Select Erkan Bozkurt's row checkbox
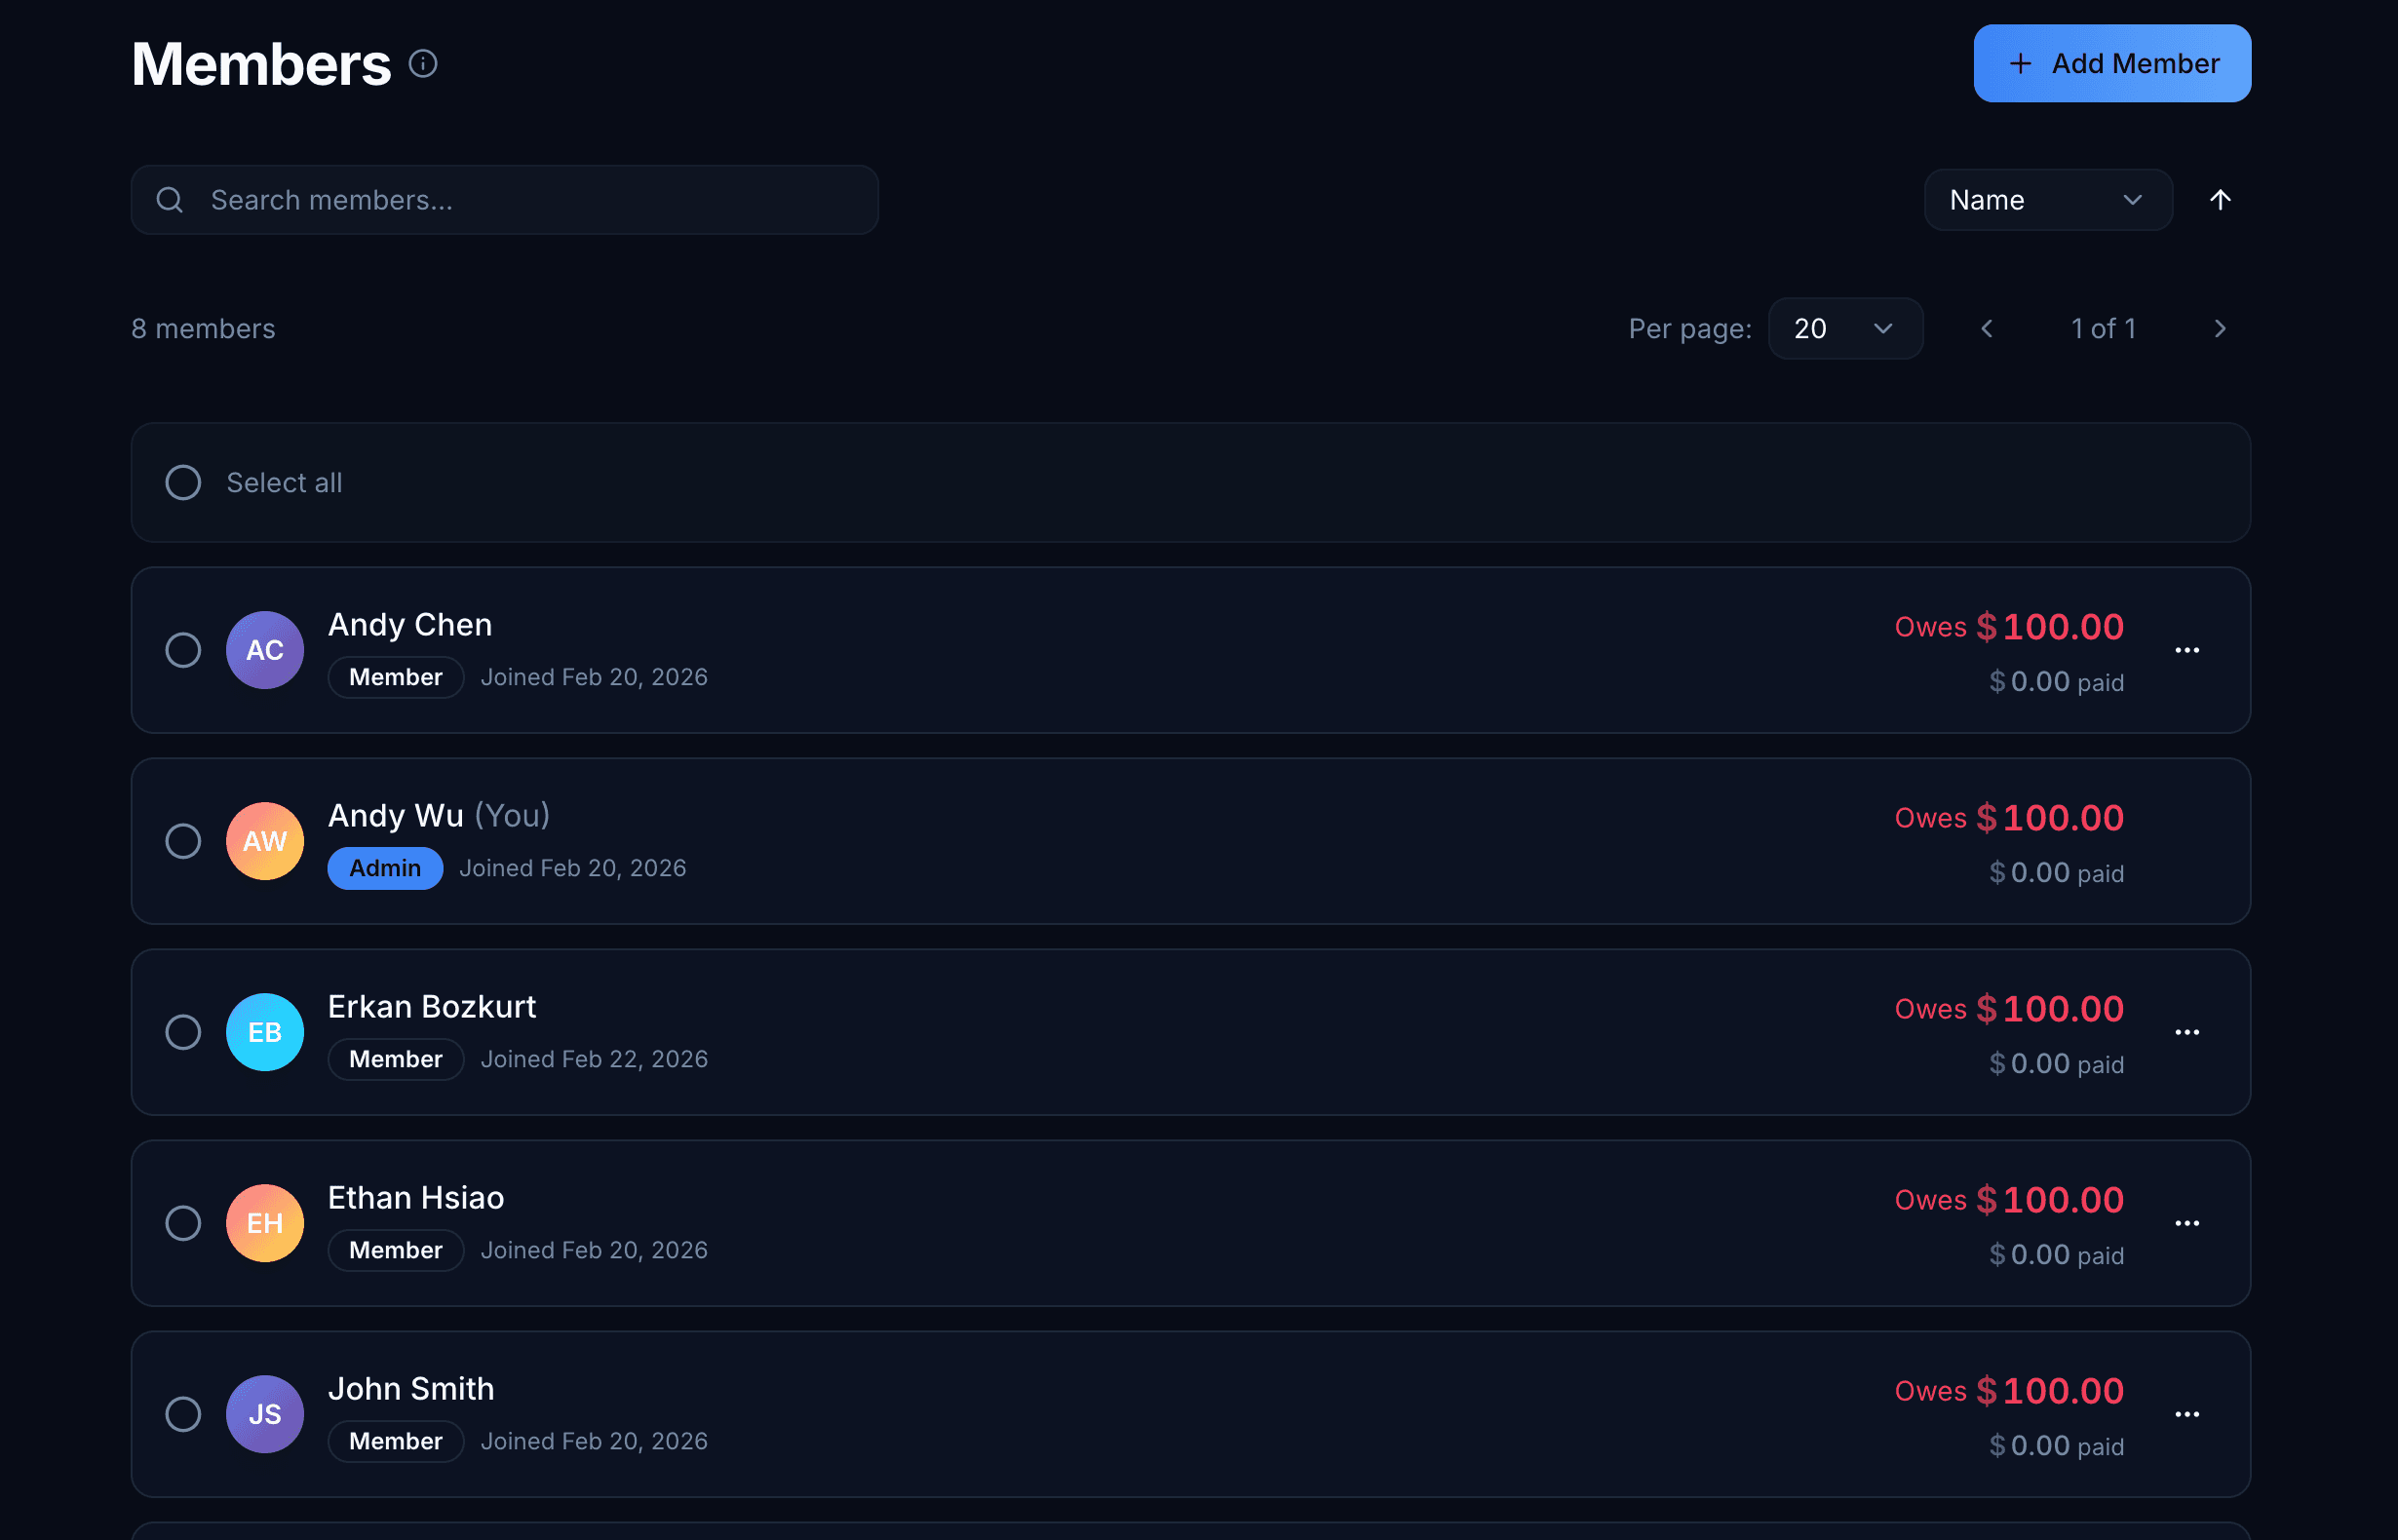 (x=183, y=1032)
